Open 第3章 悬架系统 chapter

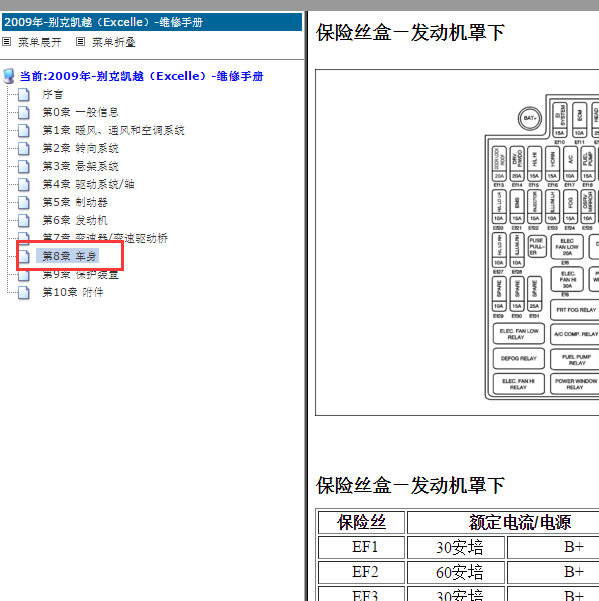coord(80,166)
